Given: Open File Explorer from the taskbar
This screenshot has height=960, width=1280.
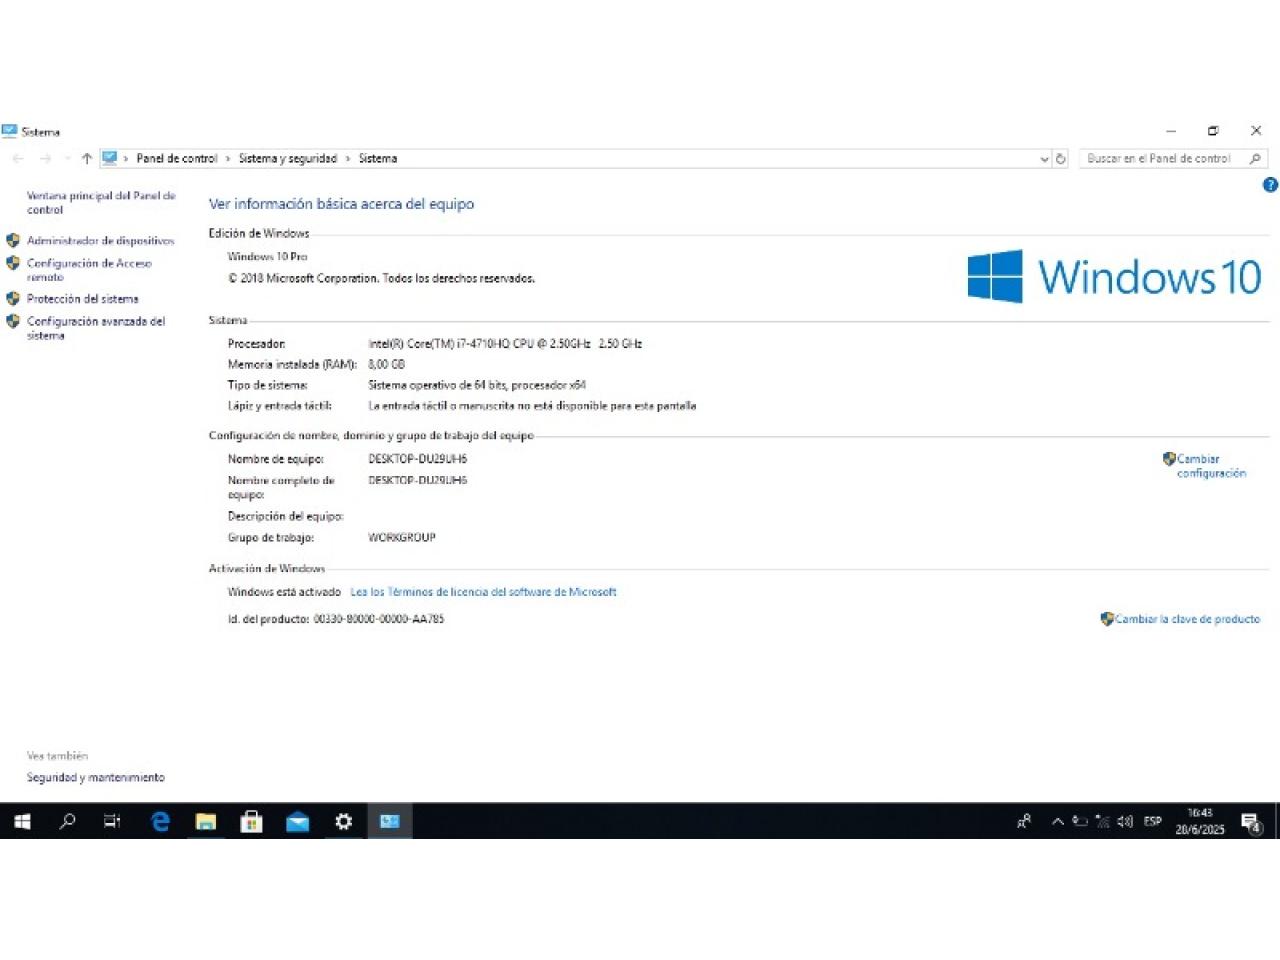Looking at the screenshot, I should click(206, 821).
